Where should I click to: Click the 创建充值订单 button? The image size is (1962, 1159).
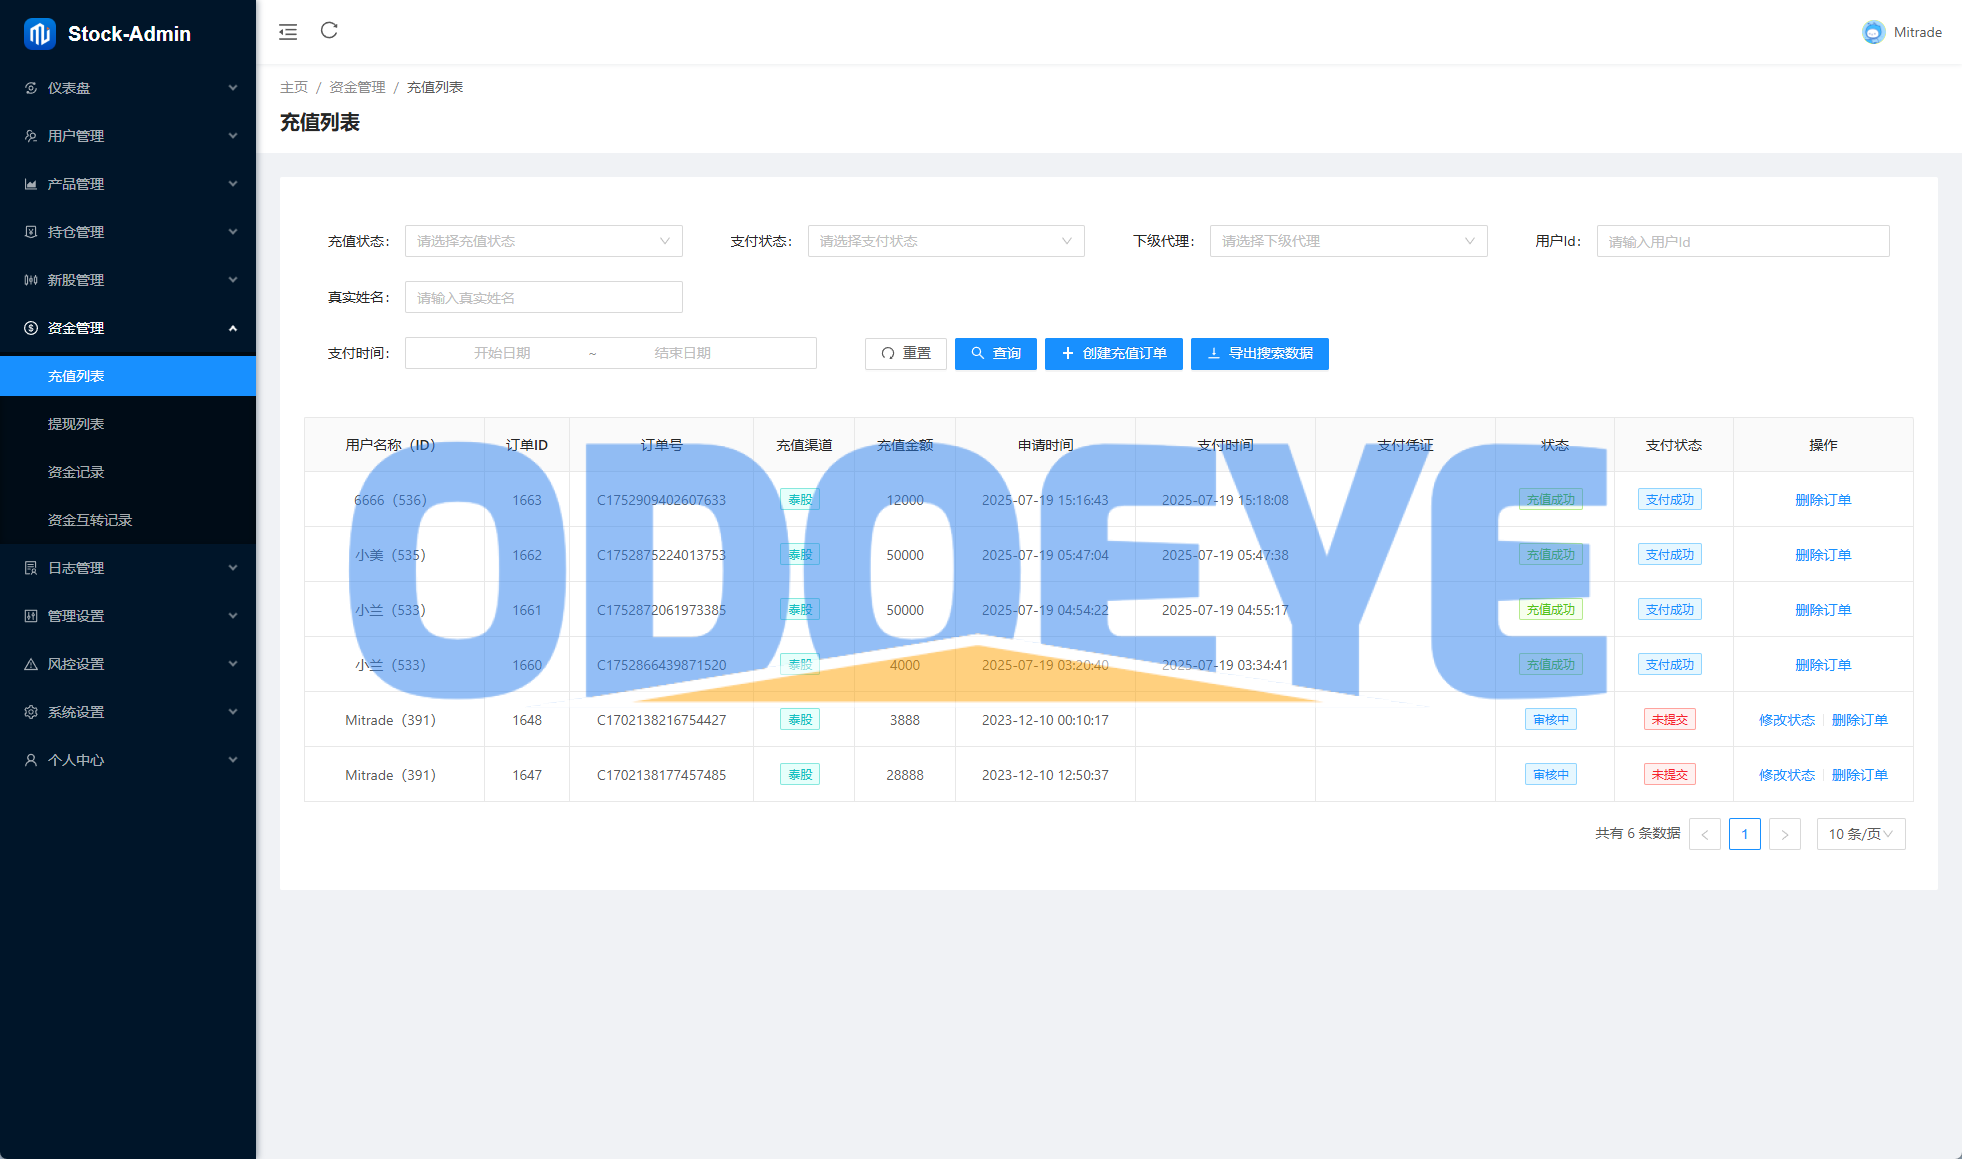pyautogui.click(x=1113, y=353)
